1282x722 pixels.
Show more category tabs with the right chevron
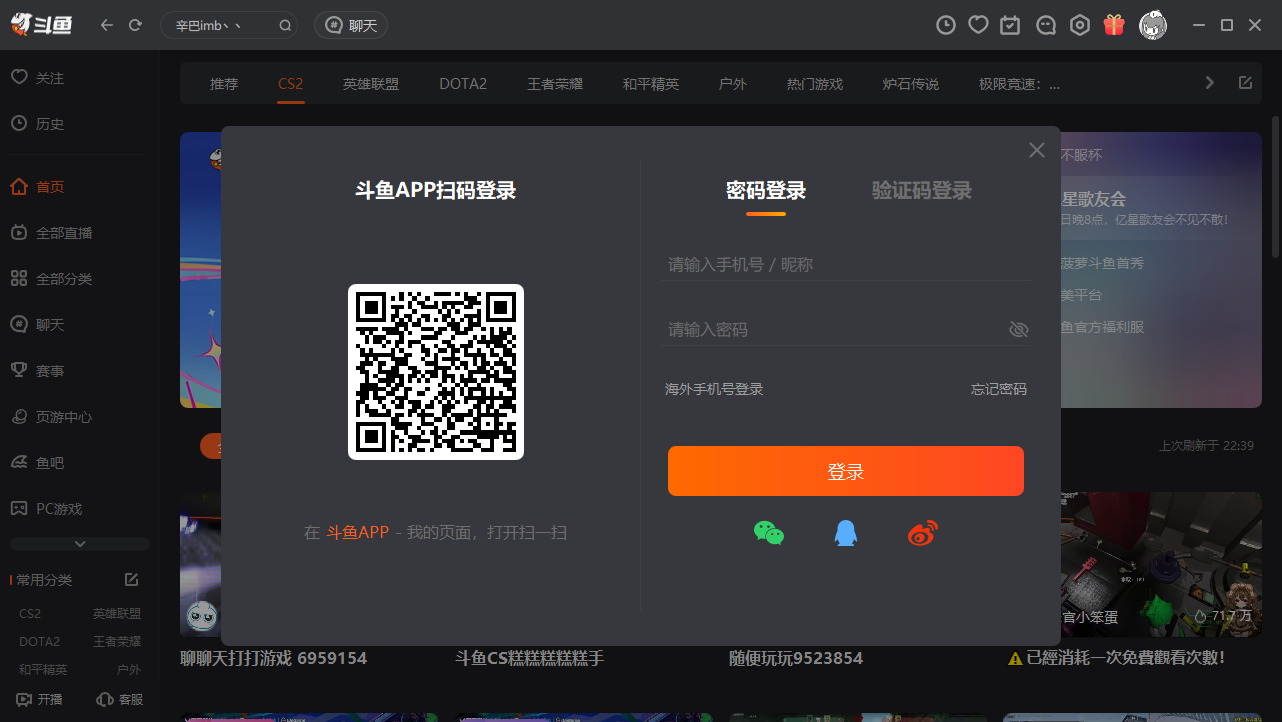click(1210, 83)
